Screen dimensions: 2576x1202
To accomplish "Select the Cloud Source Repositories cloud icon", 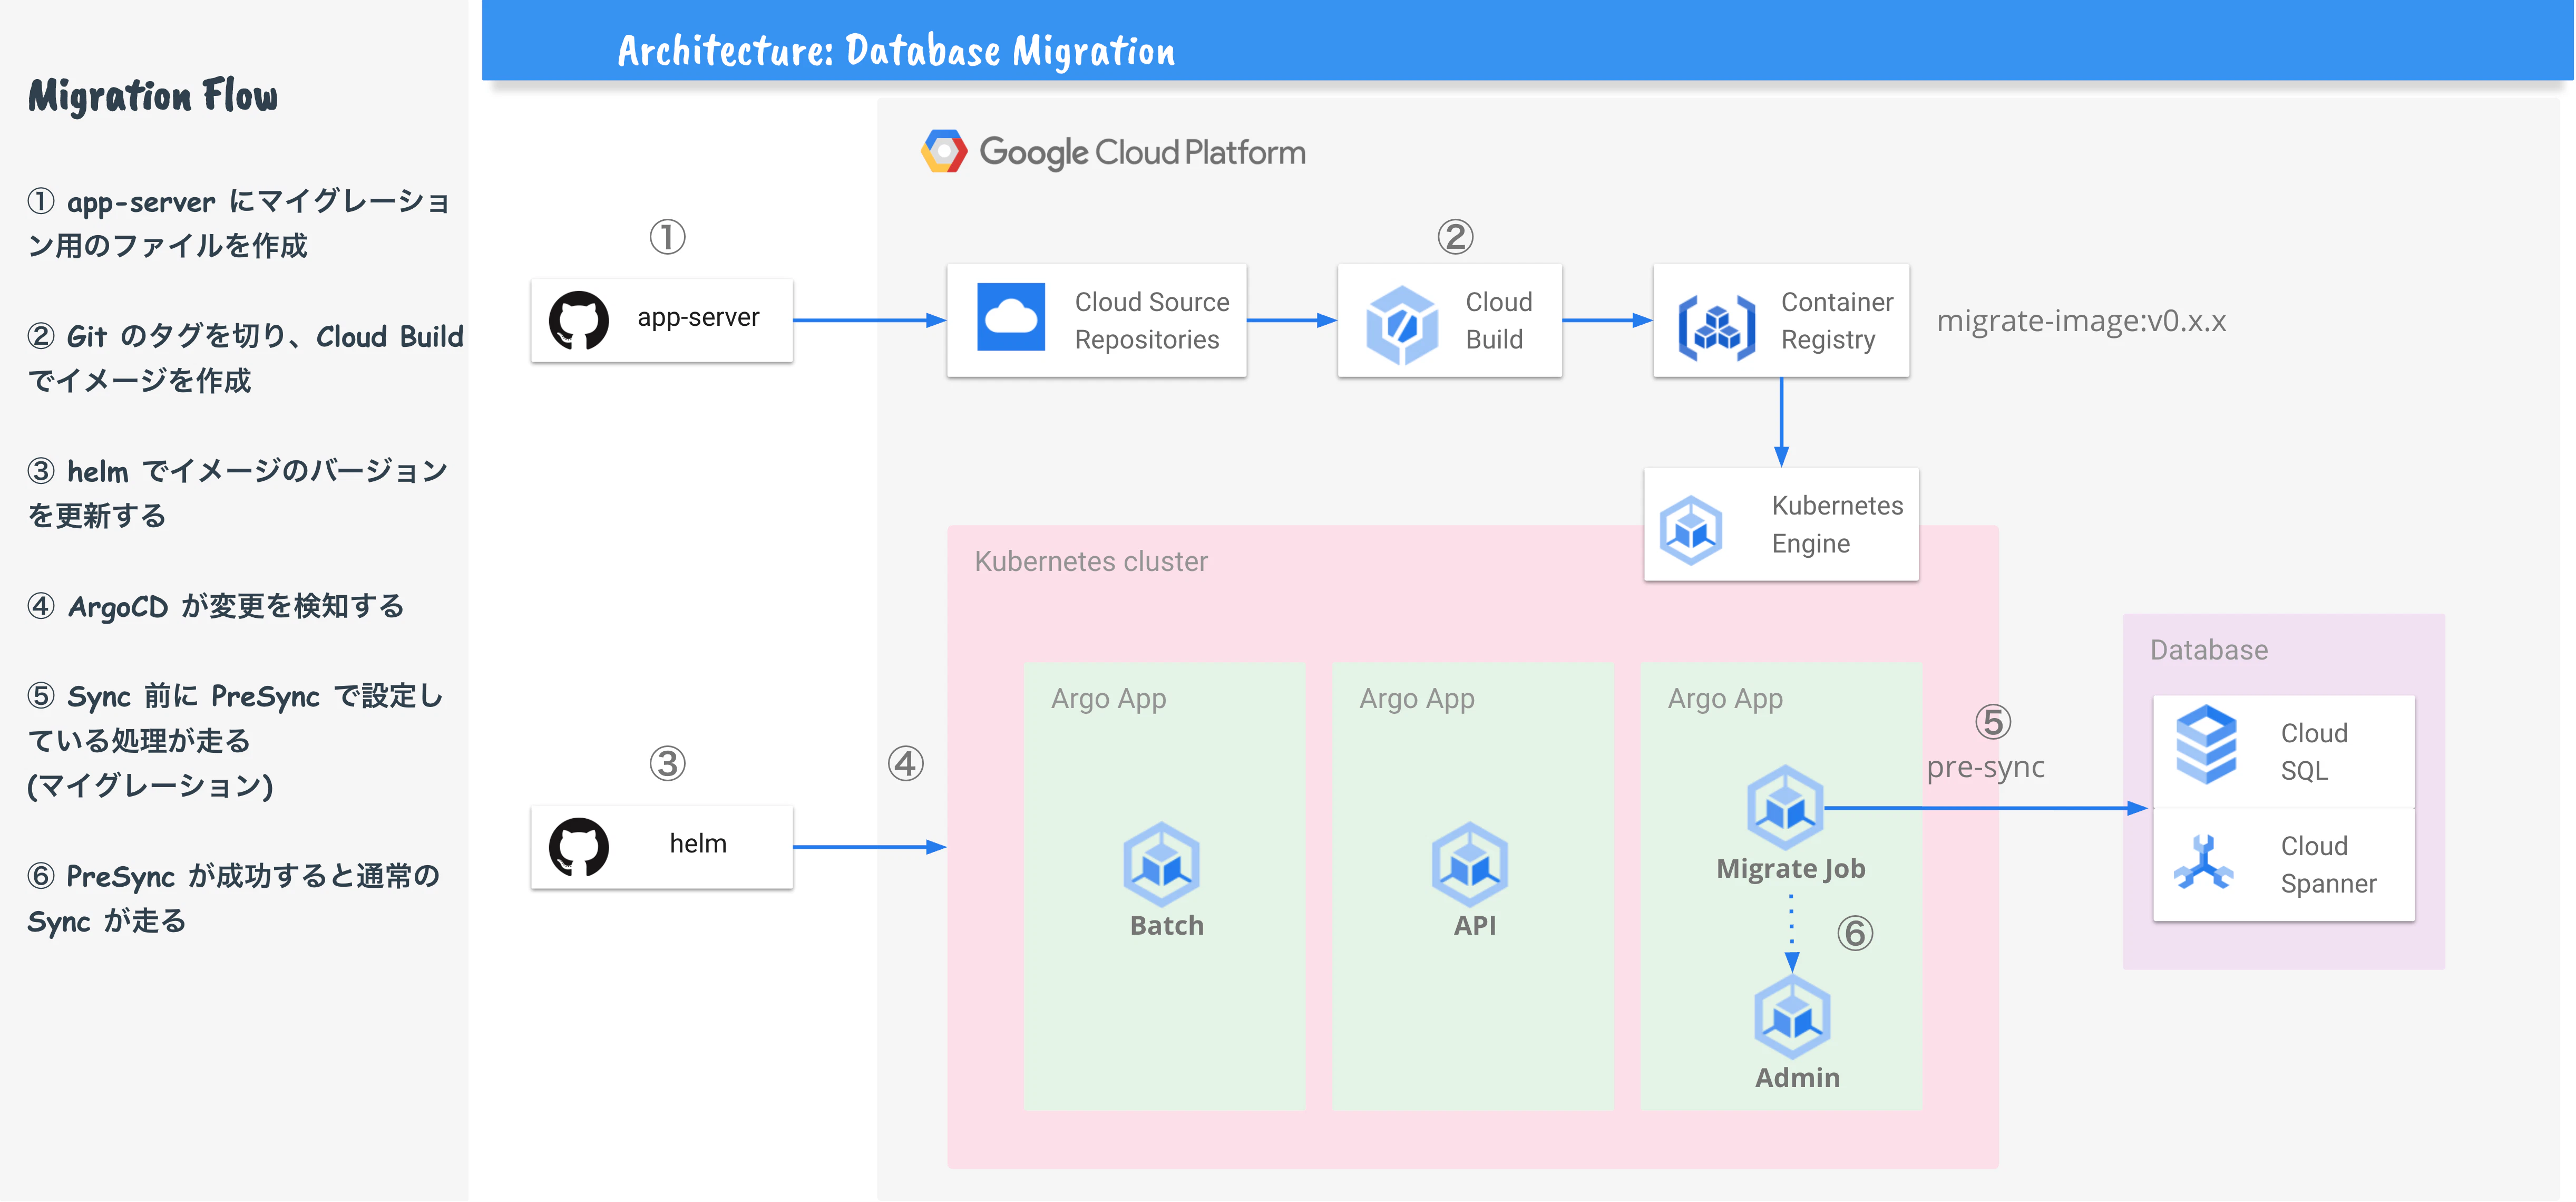I will pos(1010,318).
